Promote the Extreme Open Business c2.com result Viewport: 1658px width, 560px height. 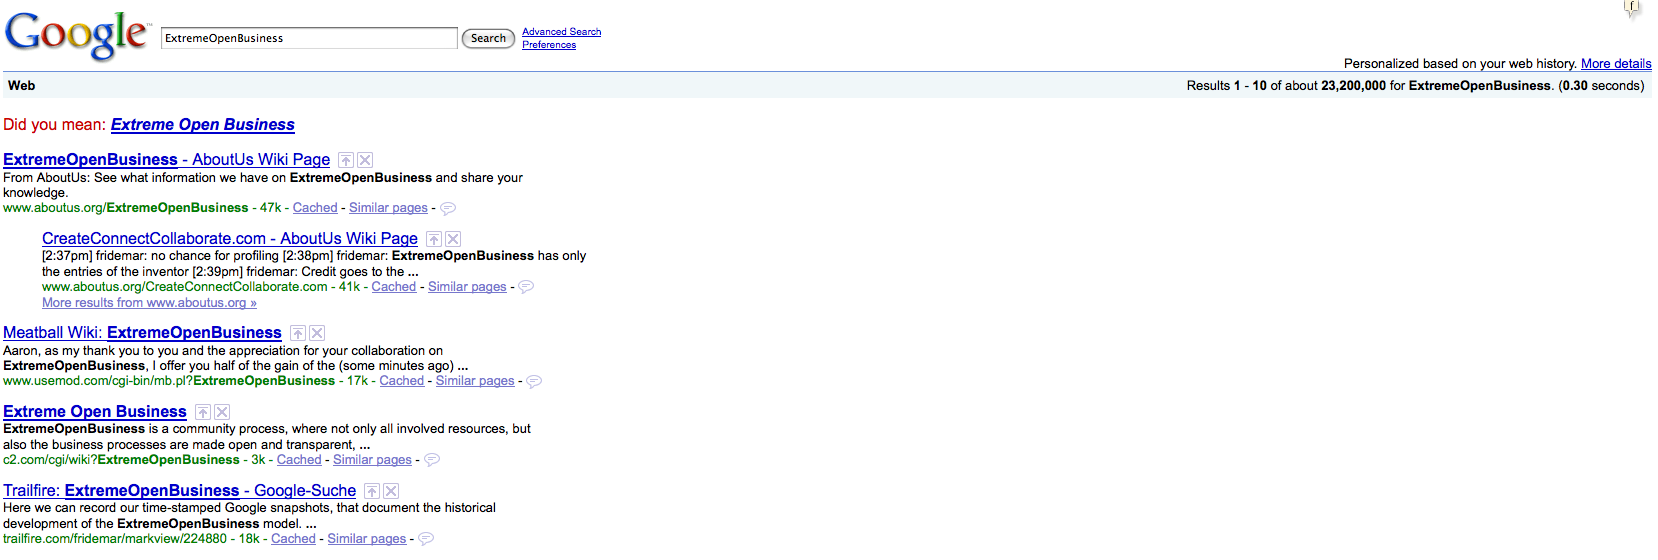[x=202, y=412]
